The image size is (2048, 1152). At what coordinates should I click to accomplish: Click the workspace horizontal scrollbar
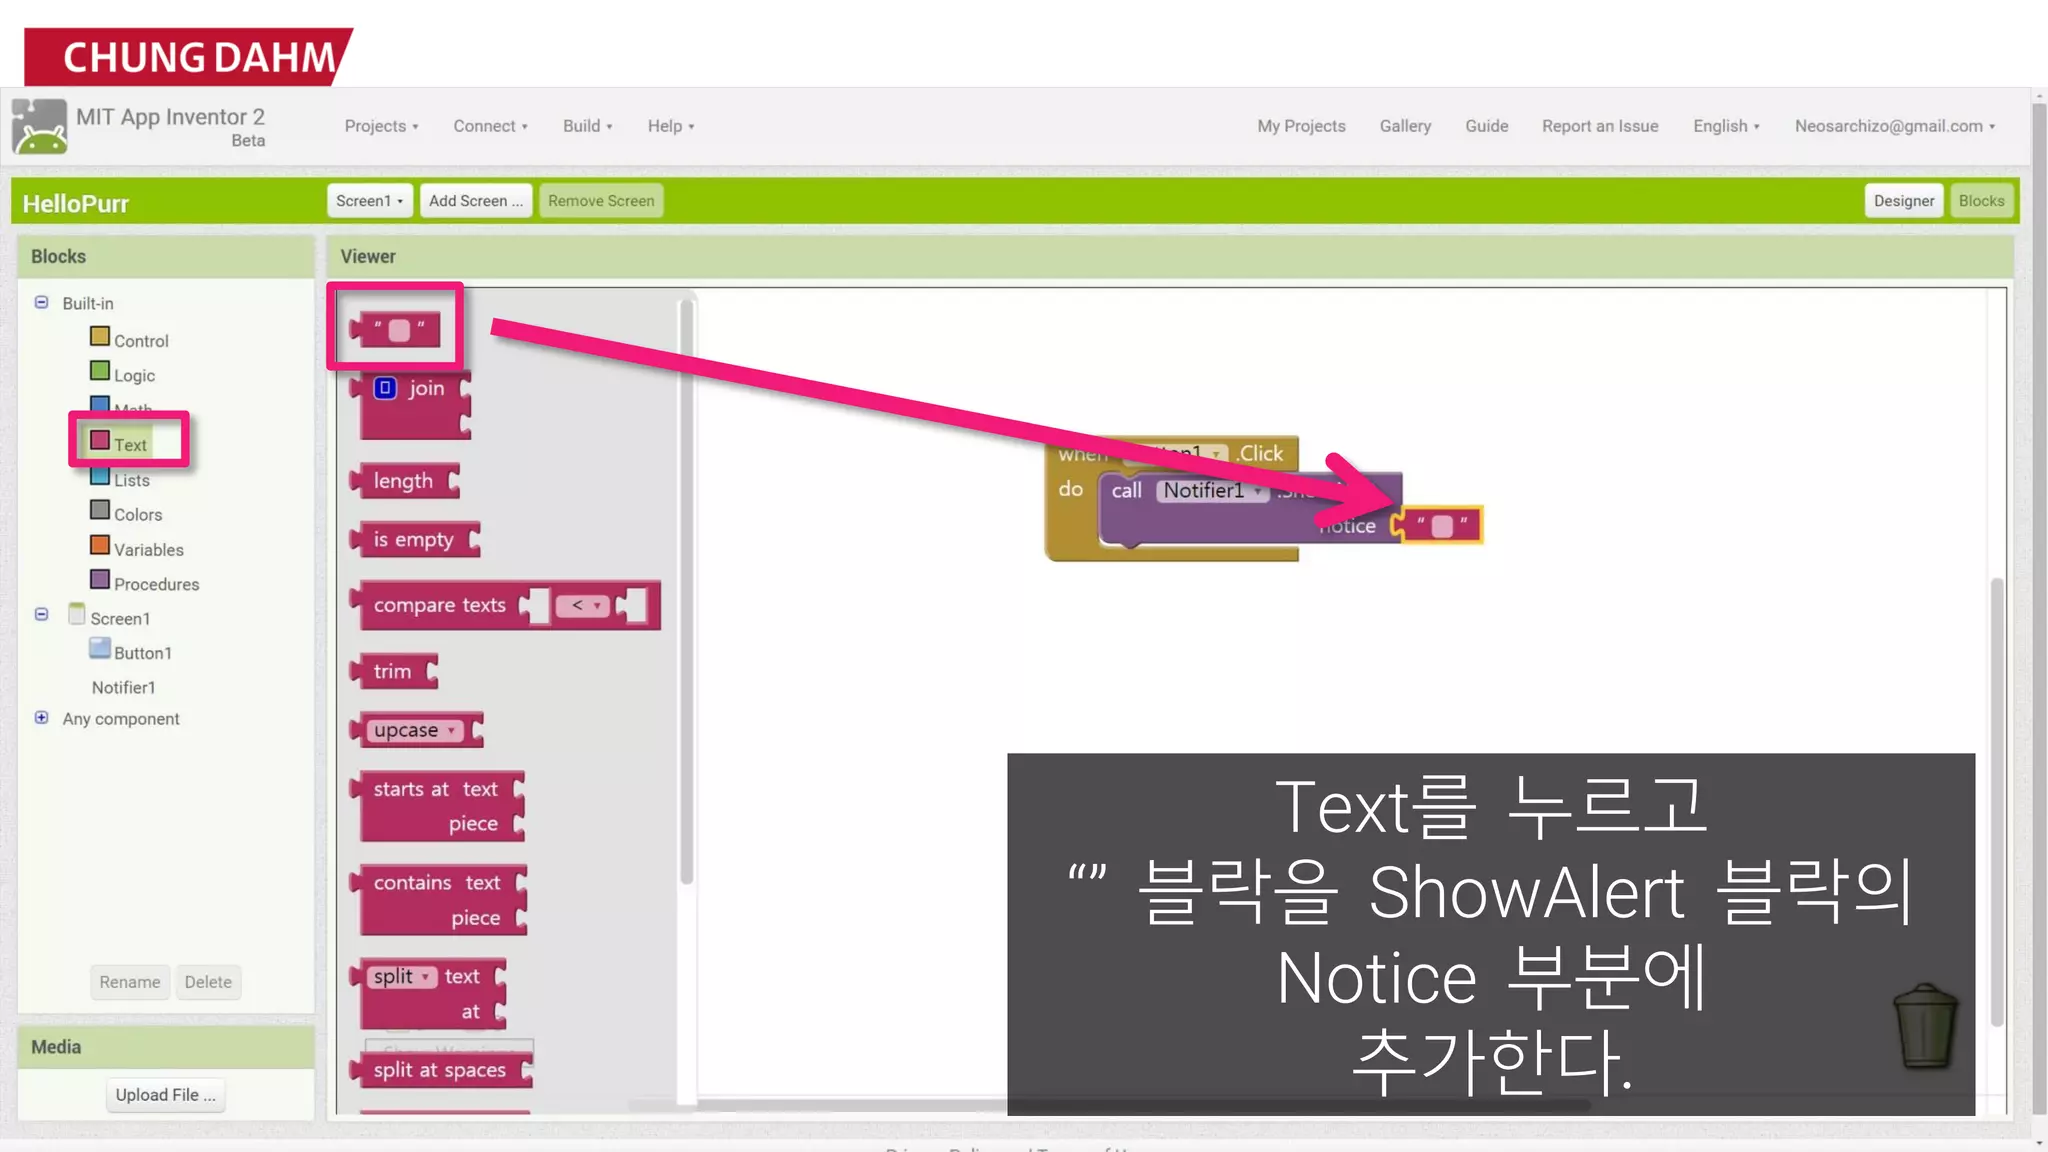(1108, 1105)
